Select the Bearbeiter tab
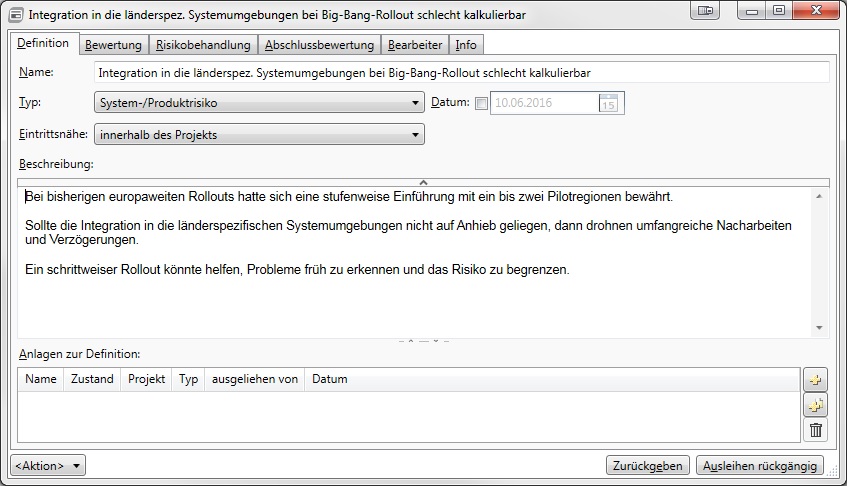Viewport: 847px width, 486px height. point(414,45)
